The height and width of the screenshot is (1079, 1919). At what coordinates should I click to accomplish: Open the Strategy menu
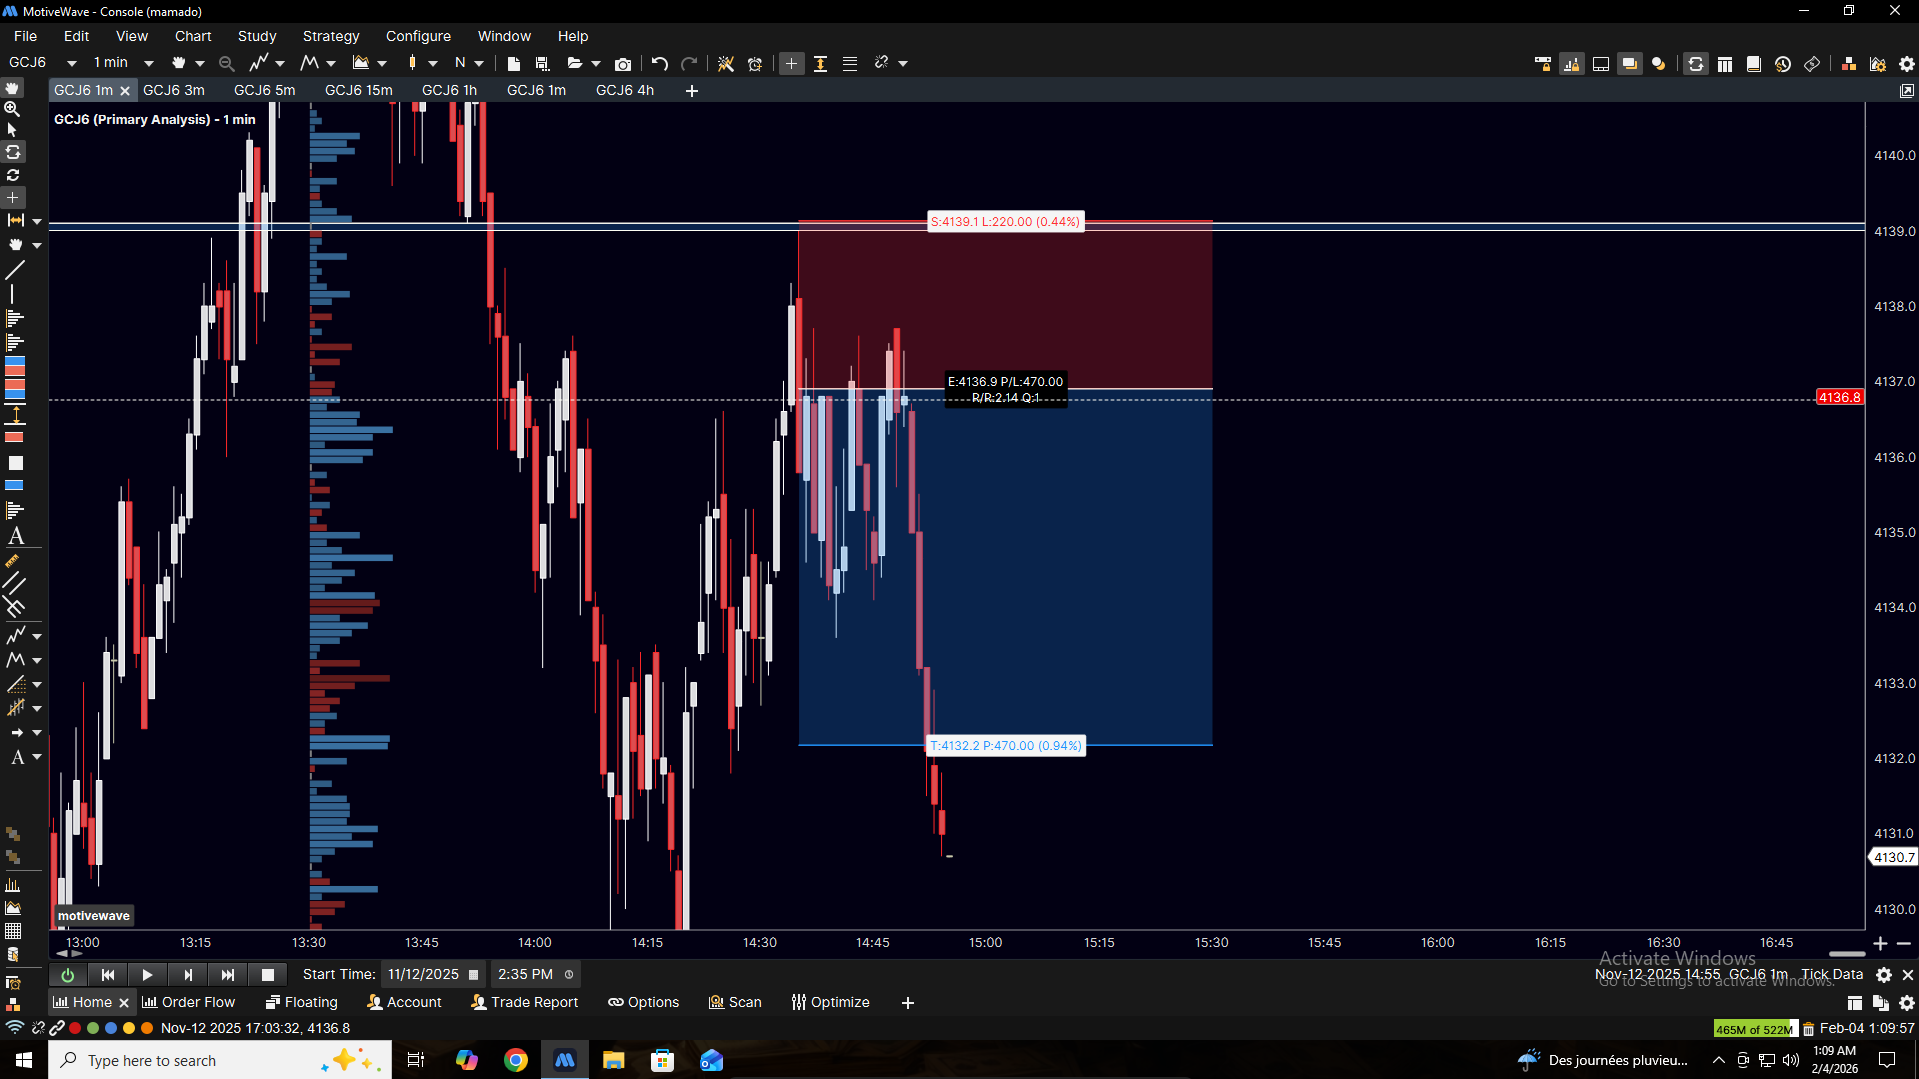pos(331,36)
